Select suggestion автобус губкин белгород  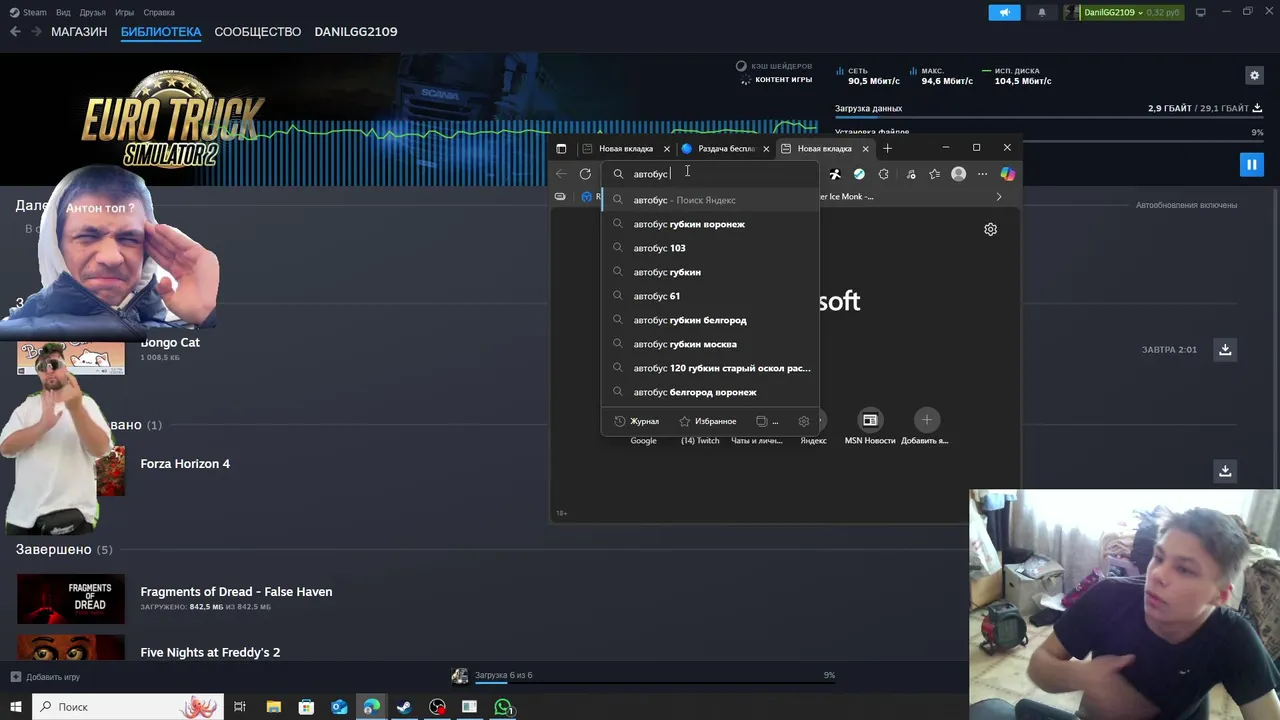(710, 320)
